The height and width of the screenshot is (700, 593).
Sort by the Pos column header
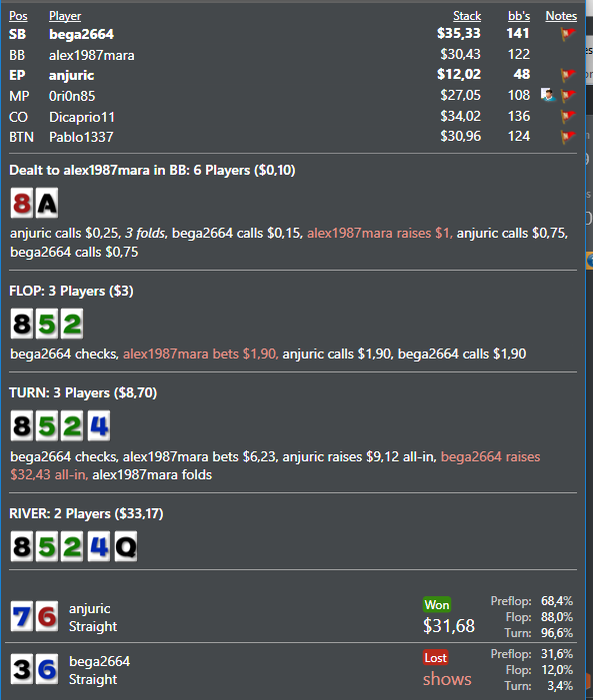(x=18, y=16)
